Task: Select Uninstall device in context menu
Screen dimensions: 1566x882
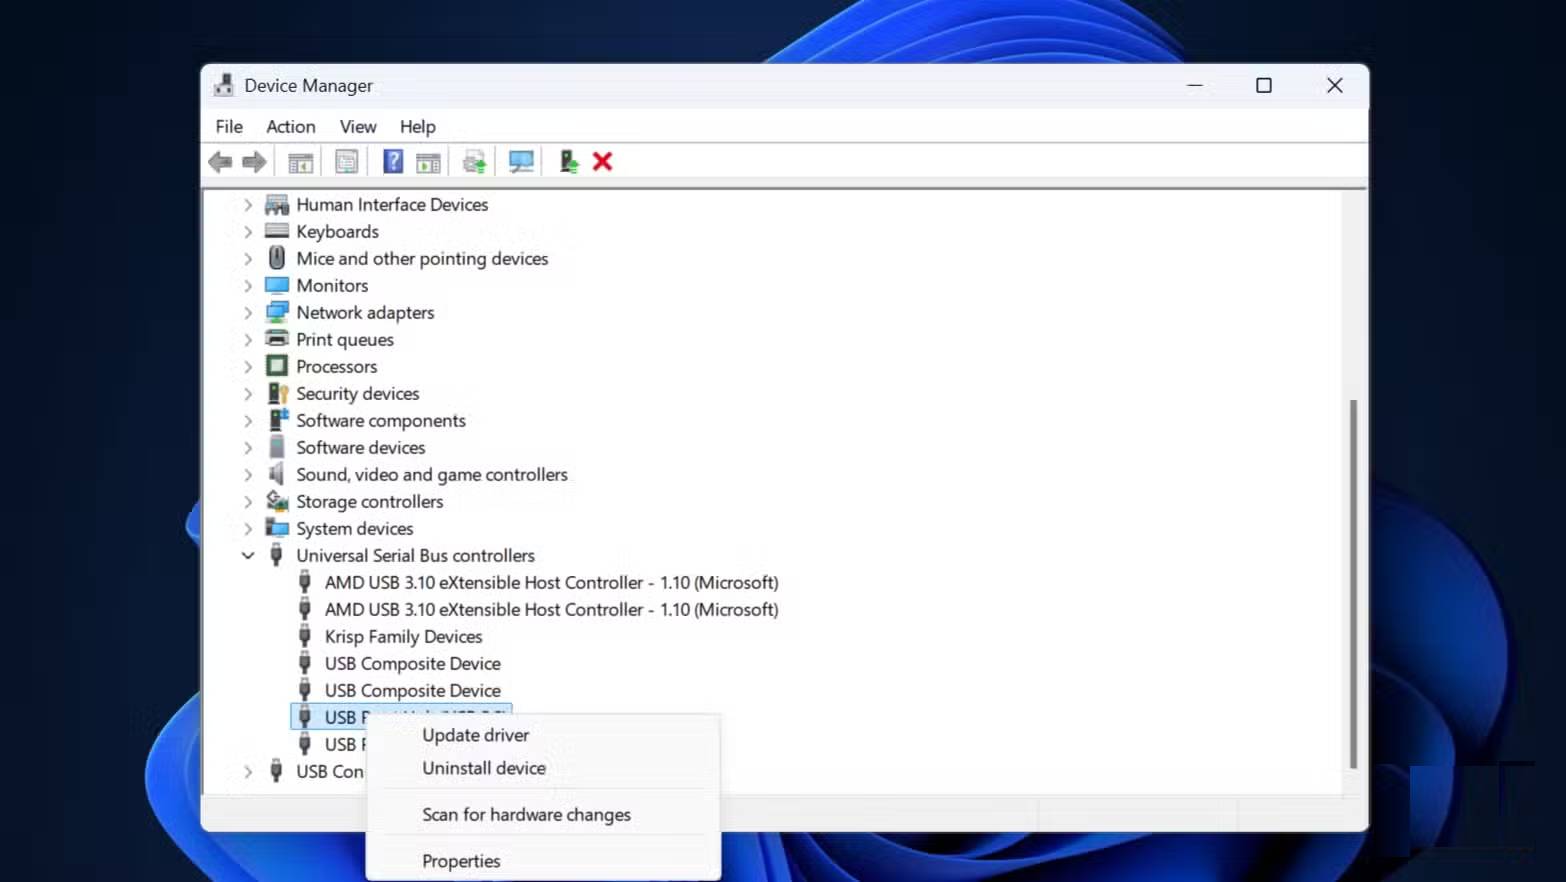Action: [x=483, y=768]
